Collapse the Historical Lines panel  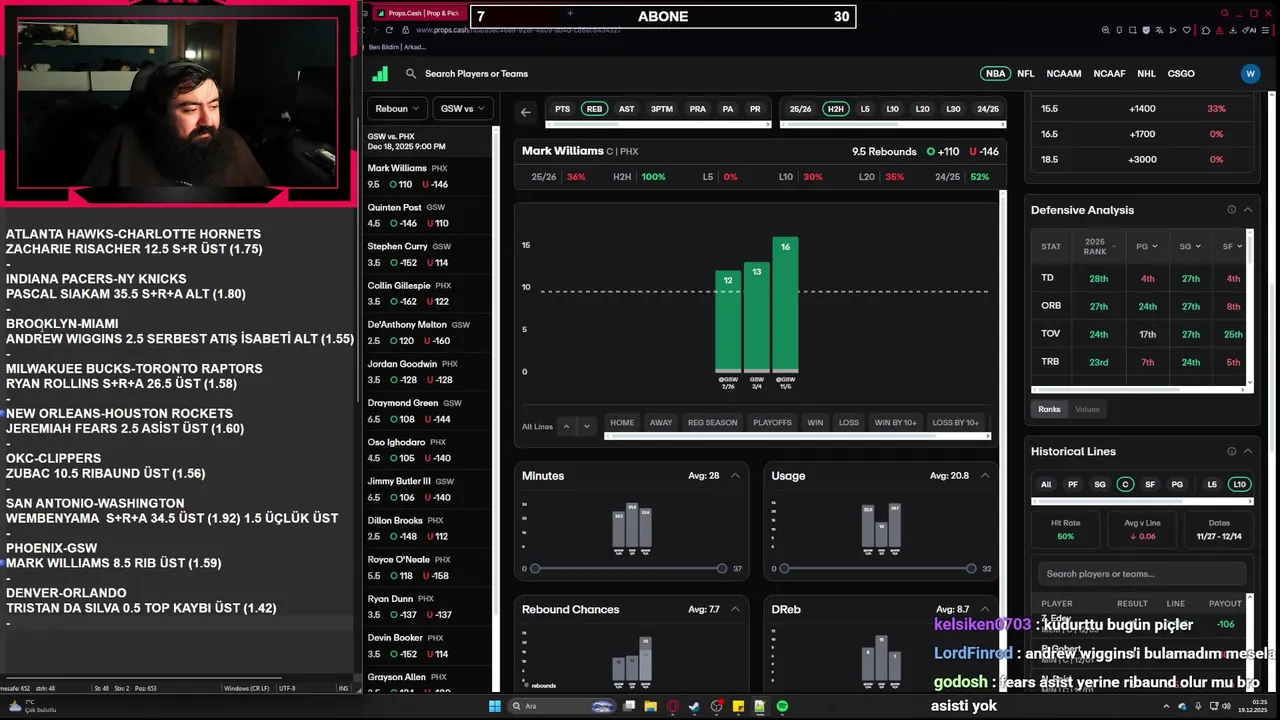tap(1248, 451)
